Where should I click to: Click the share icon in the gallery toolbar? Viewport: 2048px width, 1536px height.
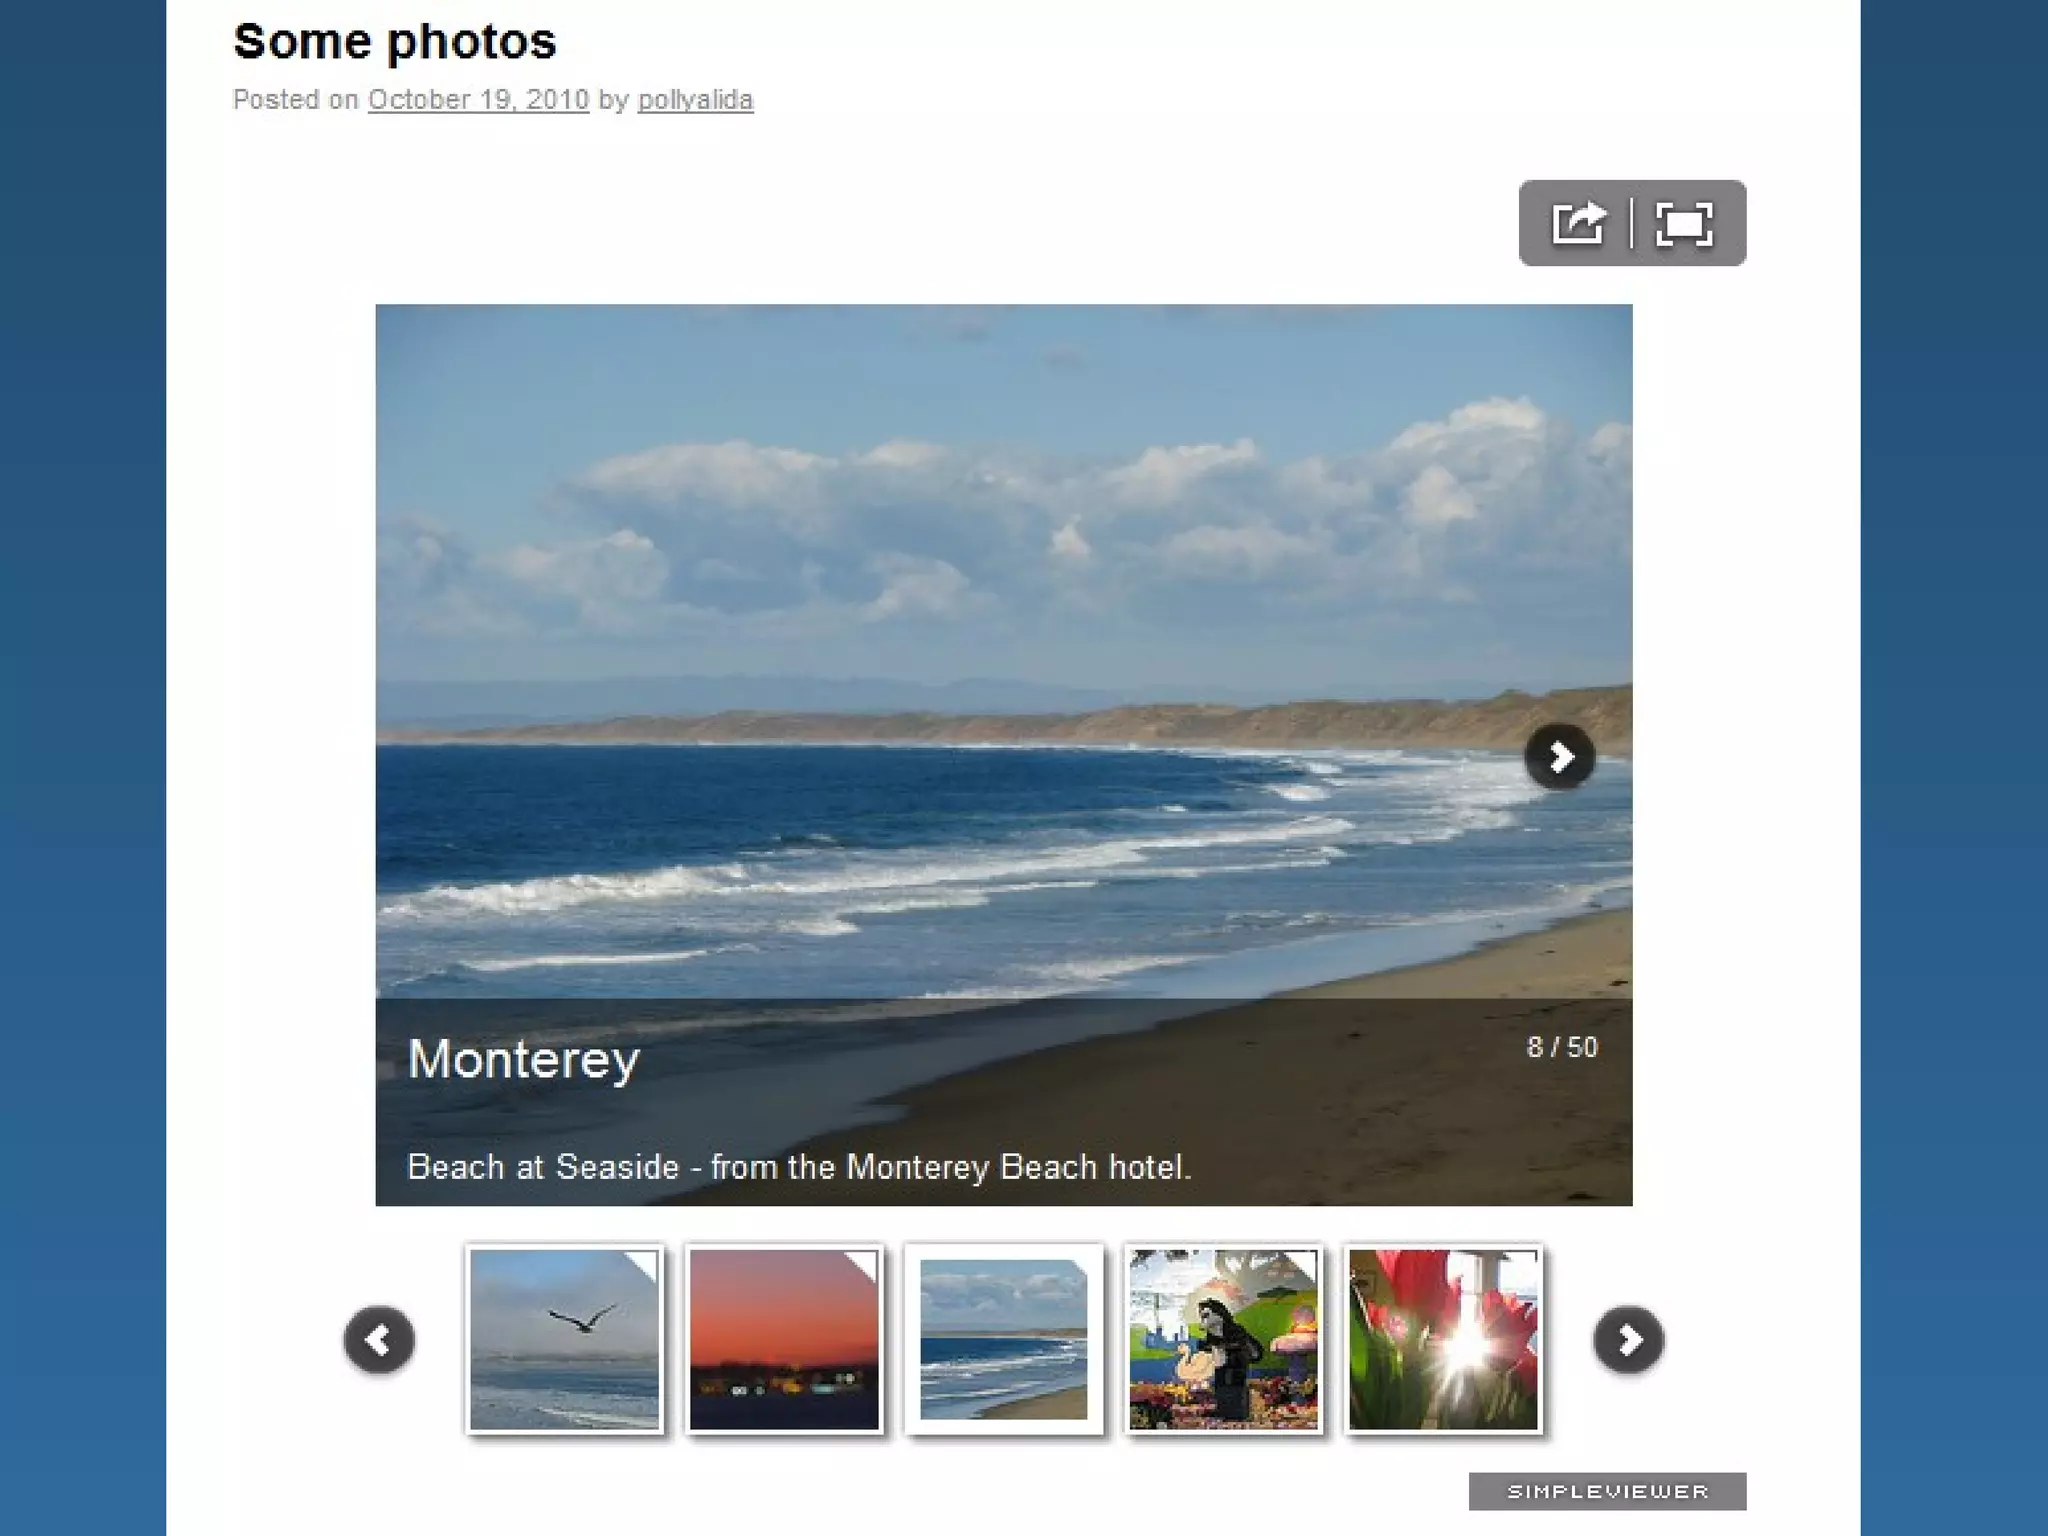[1579, 223]
